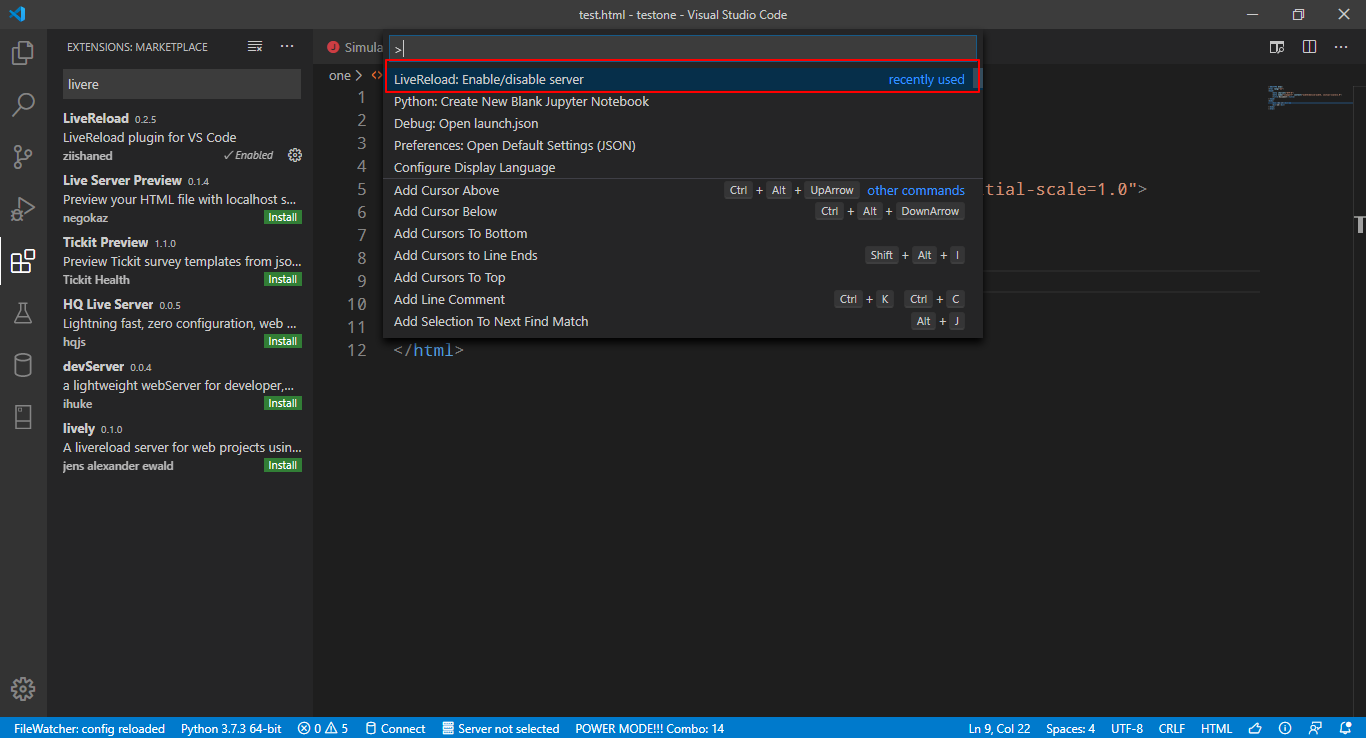Select Python: Create New Blank Jupyter Notebook
Image resolution: width=1366 pixels, height=738 pixels.
coord(682,101)
